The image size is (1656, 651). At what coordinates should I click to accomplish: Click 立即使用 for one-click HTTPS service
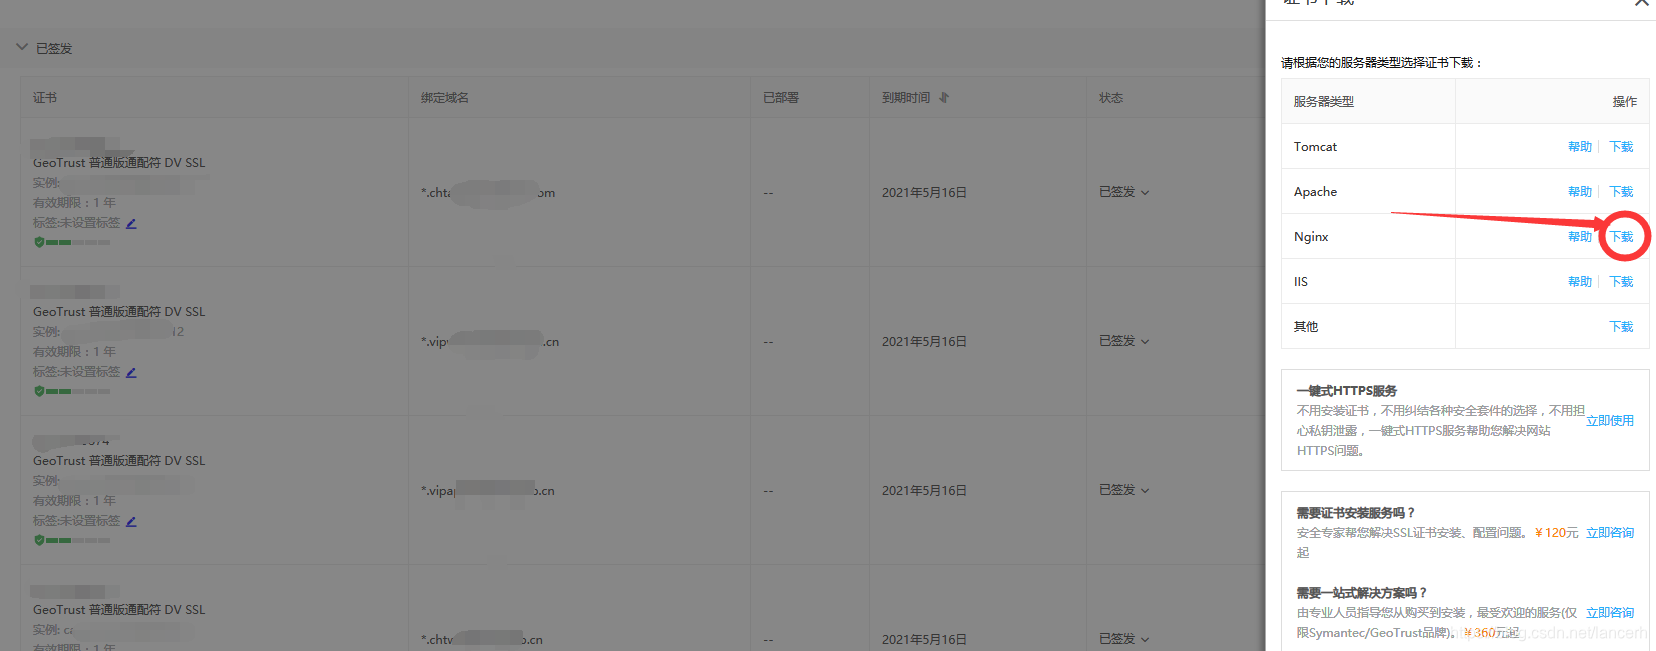(x=1610, y=421)
